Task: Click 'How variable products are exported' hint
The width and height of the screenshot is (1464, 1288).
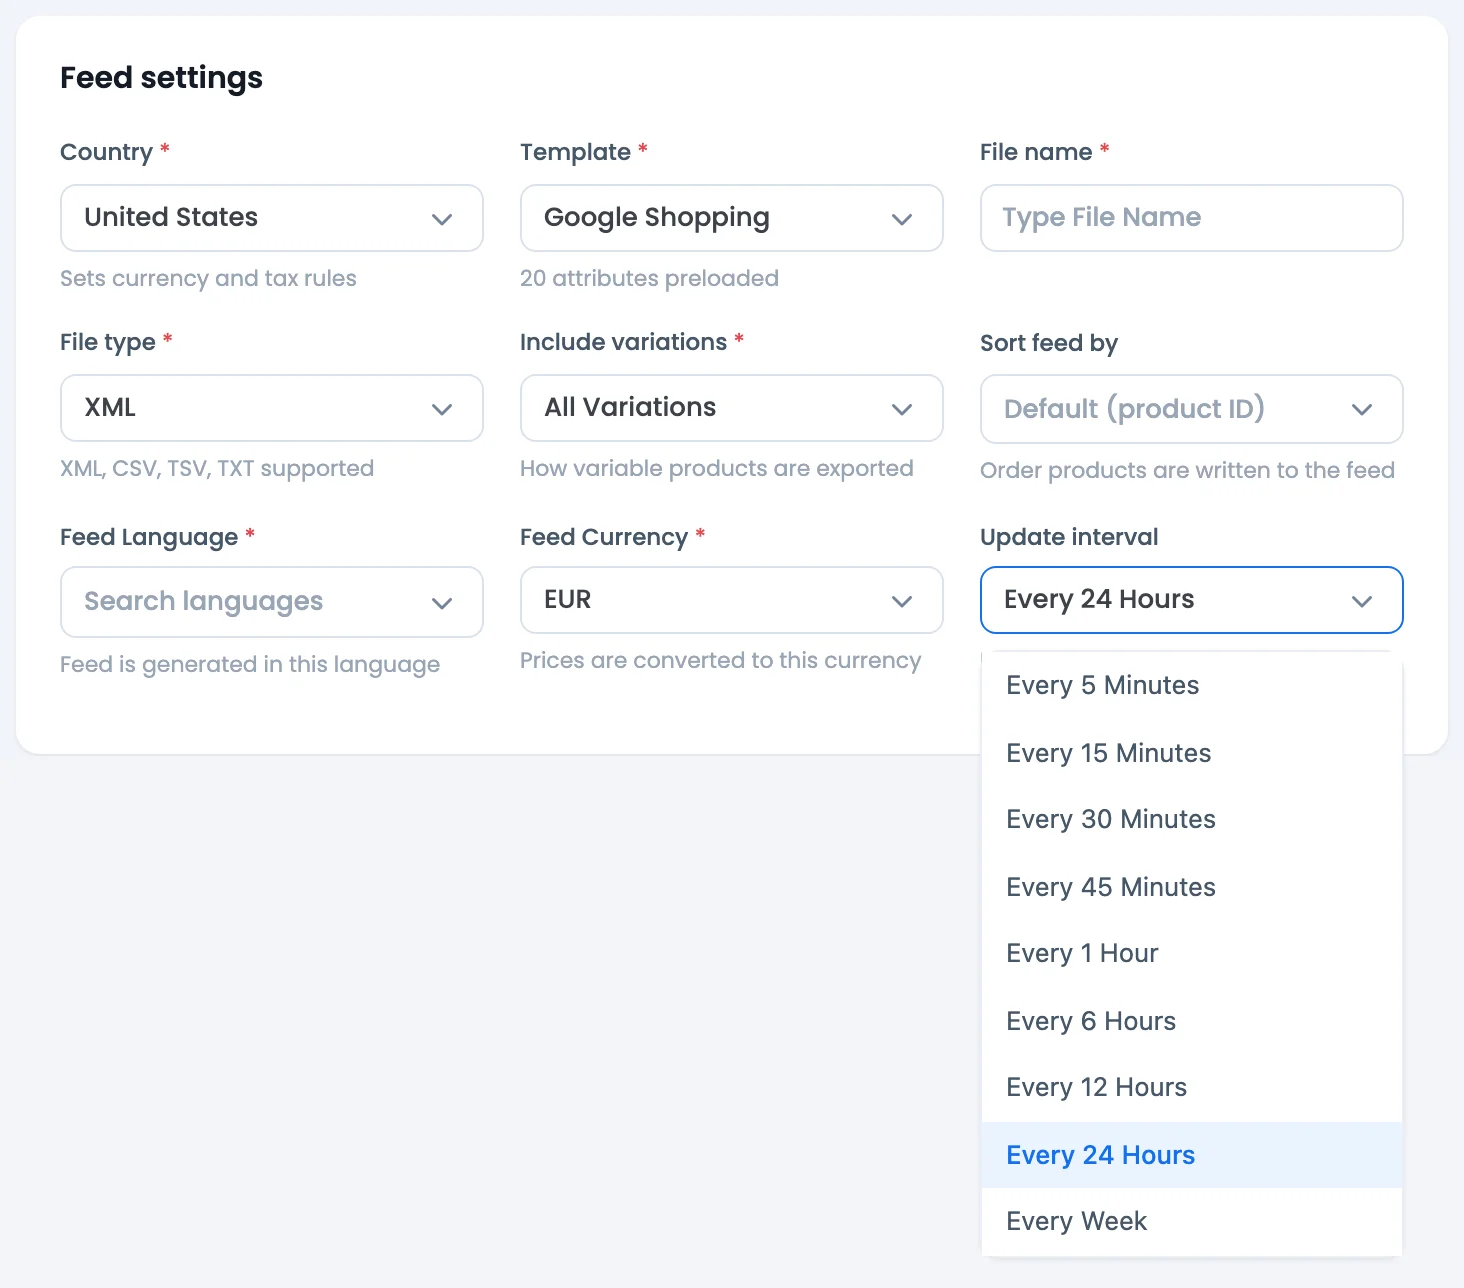Action: click(x=716, y=468)
